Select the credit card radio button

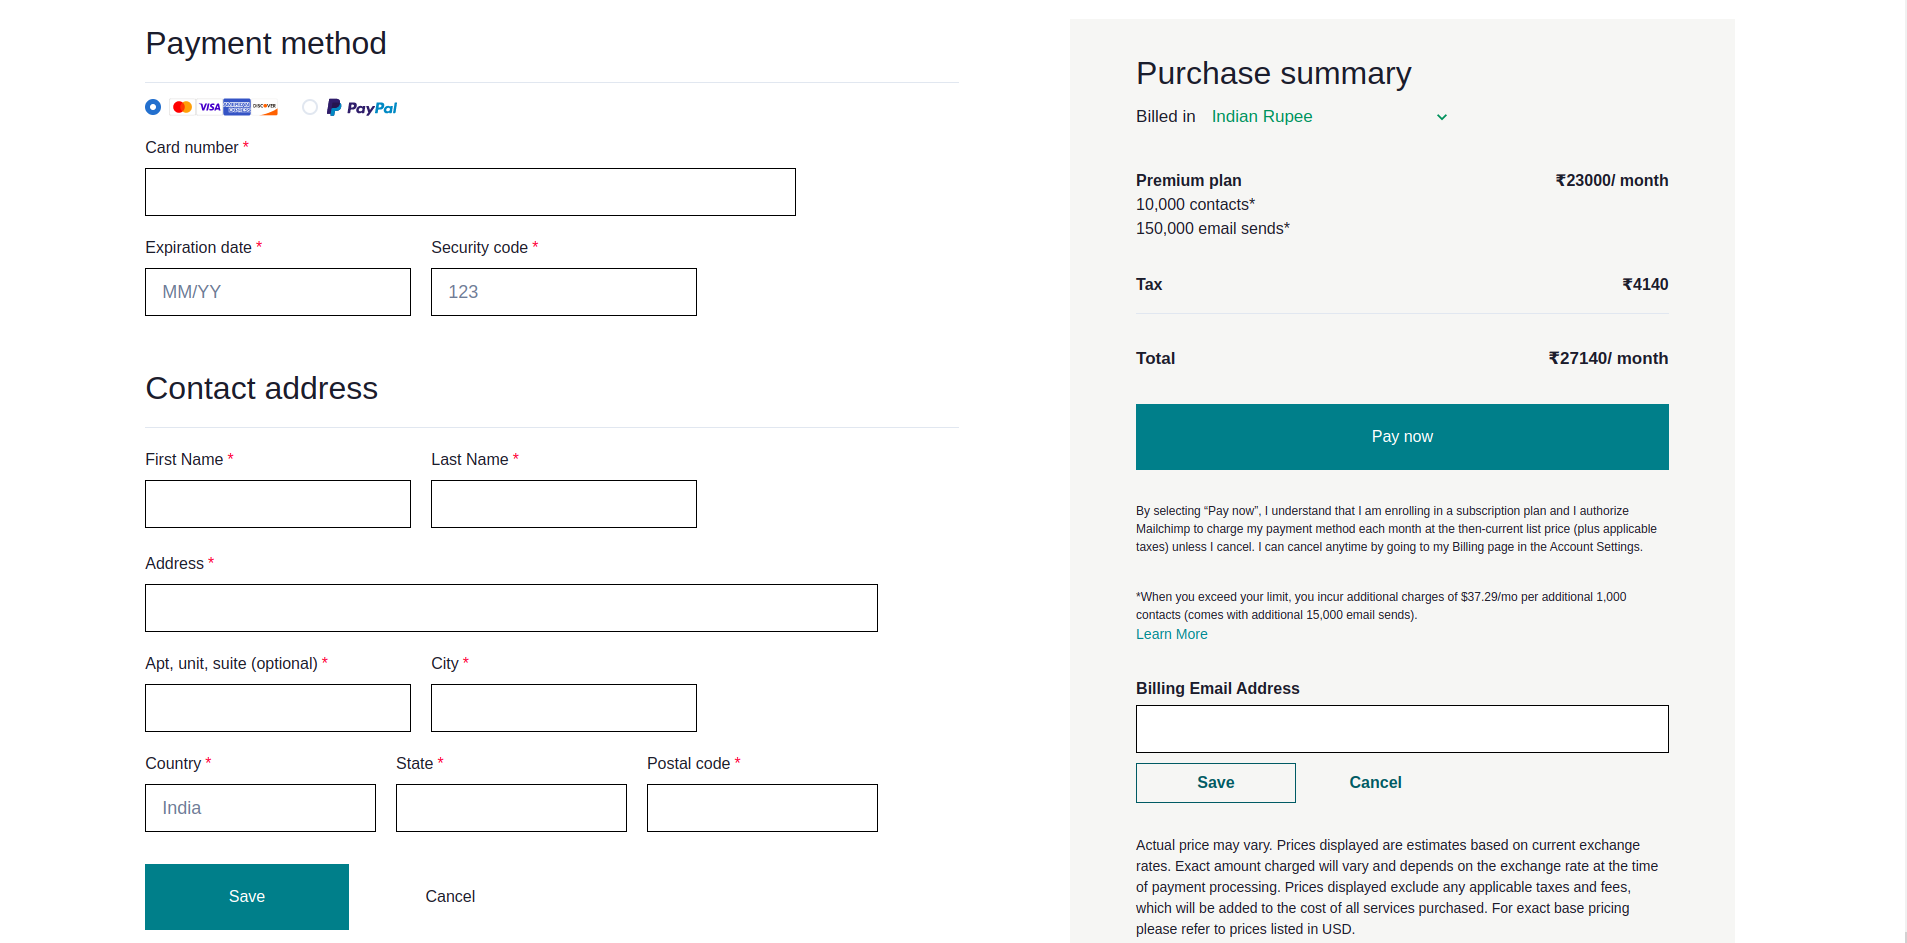[153, 107]
